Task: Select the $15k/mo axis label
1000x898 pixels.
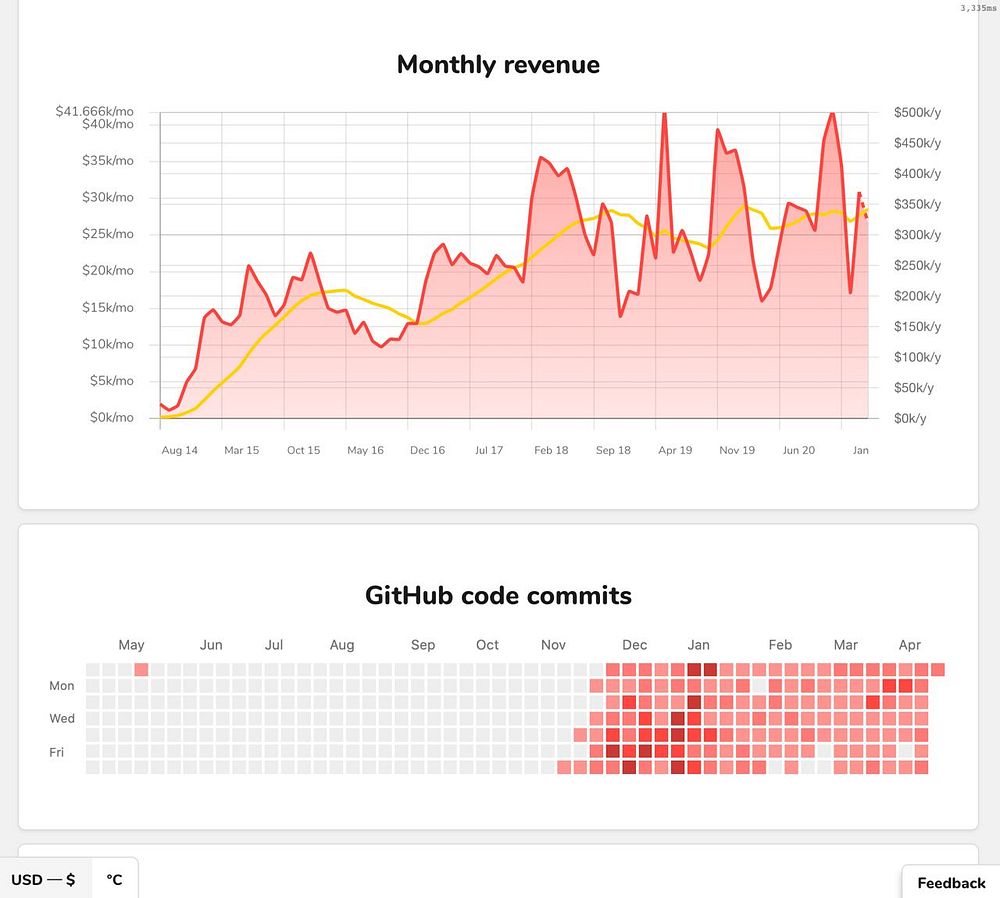Action: click(108, 307)
